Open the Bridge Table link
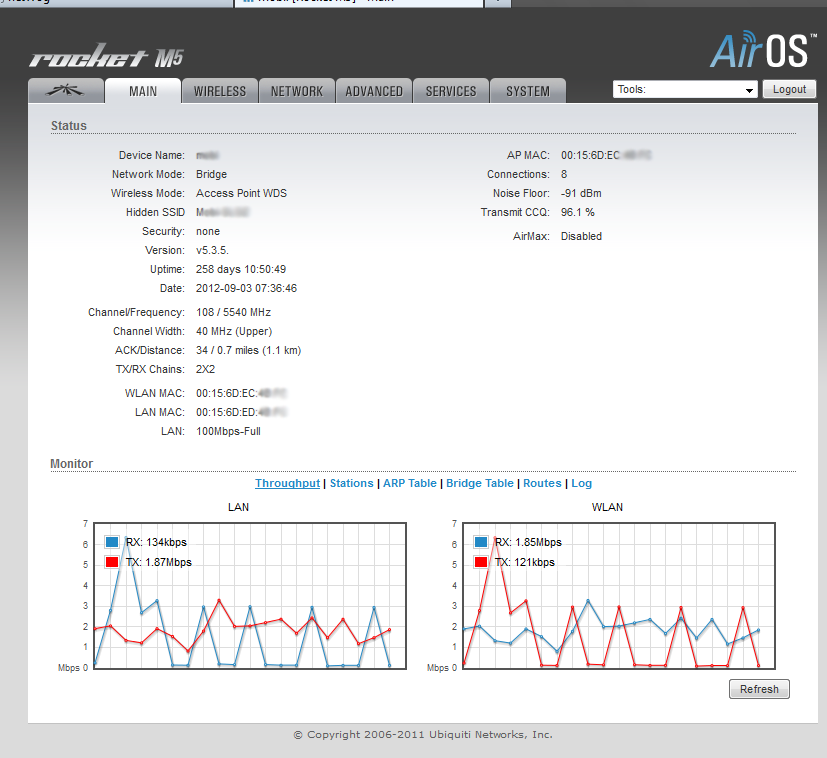The height and width of the screenshot is (758, 827). tap(480, 483)
